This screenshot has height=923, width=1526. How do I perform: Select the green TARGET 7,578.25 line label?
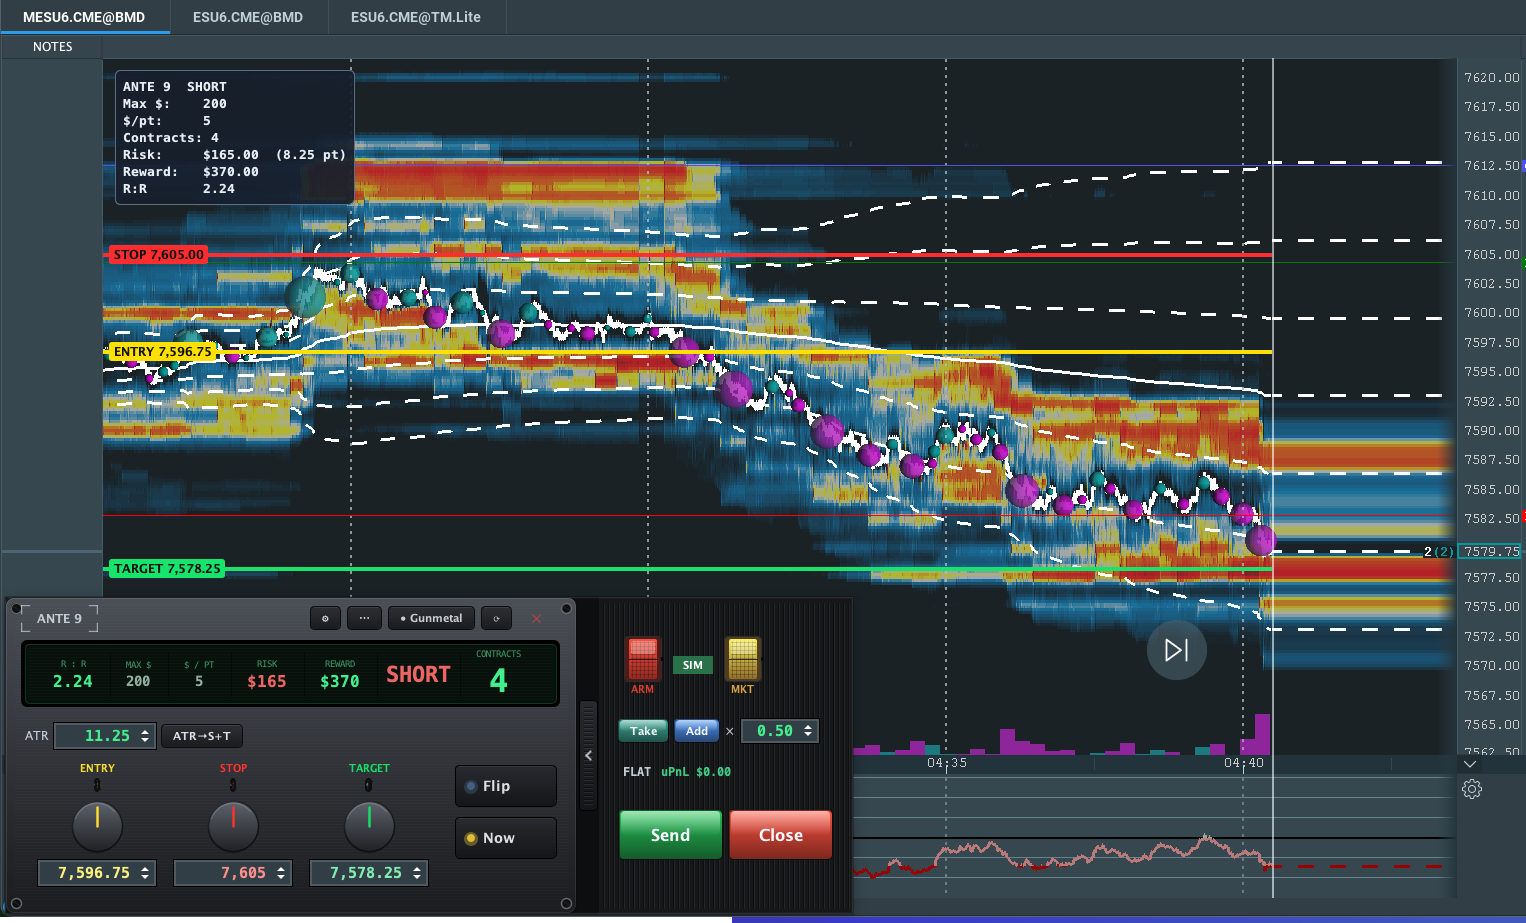(166, 569)
